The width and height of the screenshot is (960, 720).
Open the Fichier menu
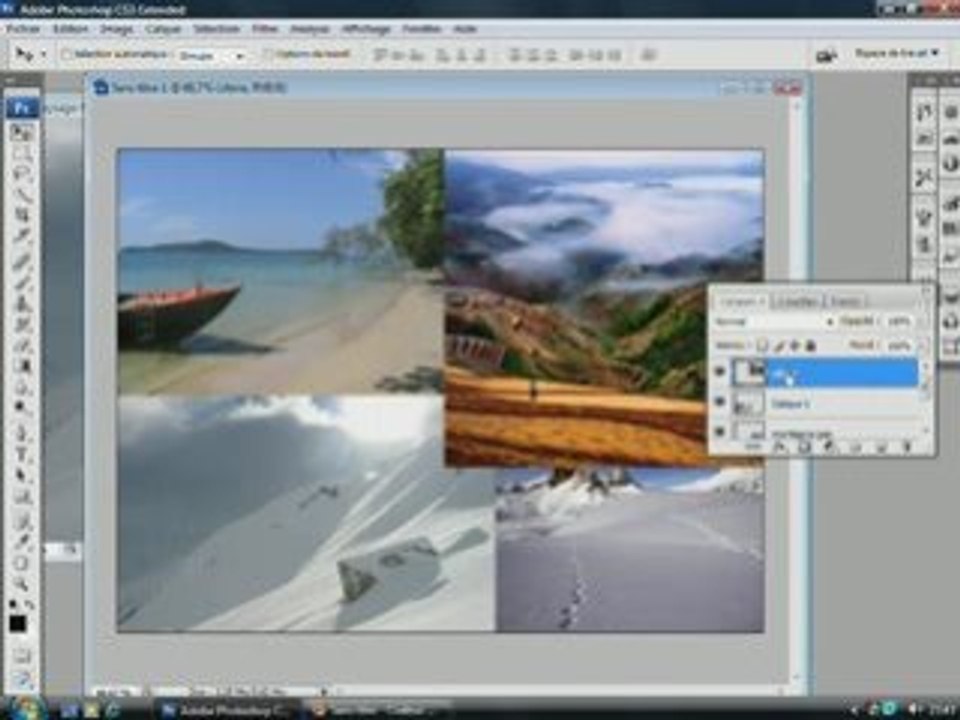coord(24,29)
